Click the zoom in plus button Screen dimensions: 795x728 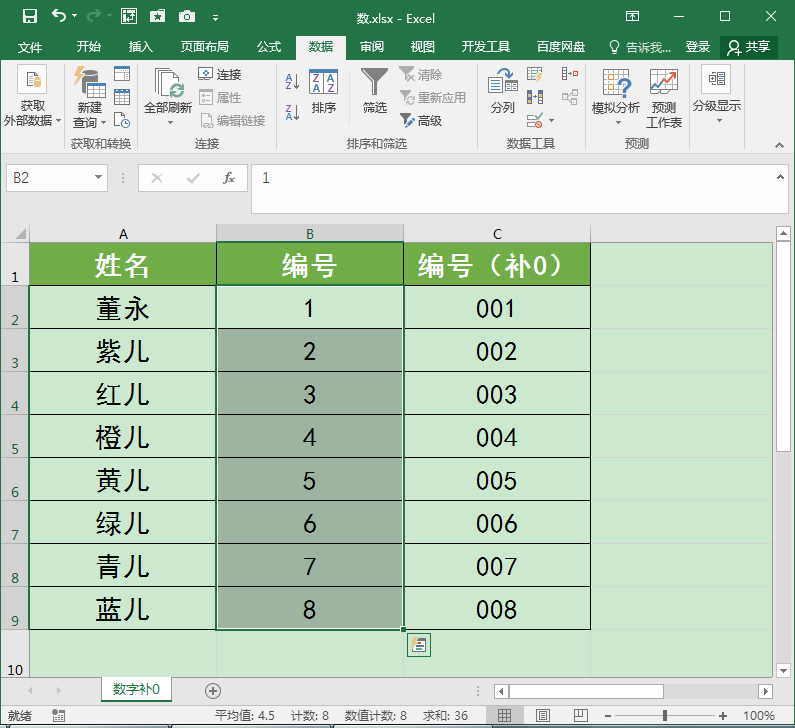[723, 715]
